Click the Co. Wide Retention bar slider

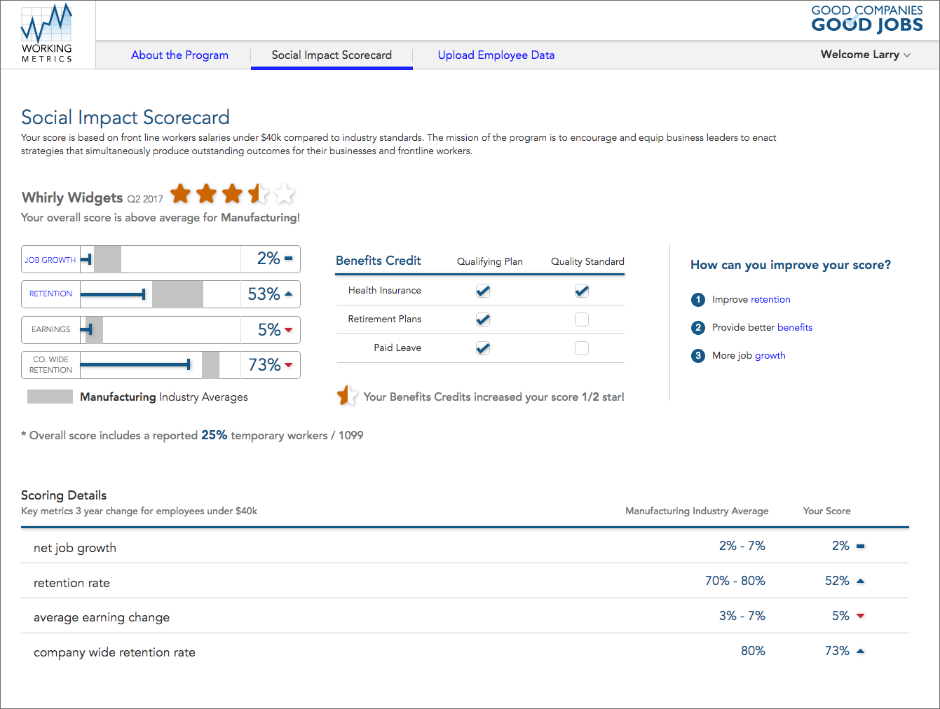(189, 365)
